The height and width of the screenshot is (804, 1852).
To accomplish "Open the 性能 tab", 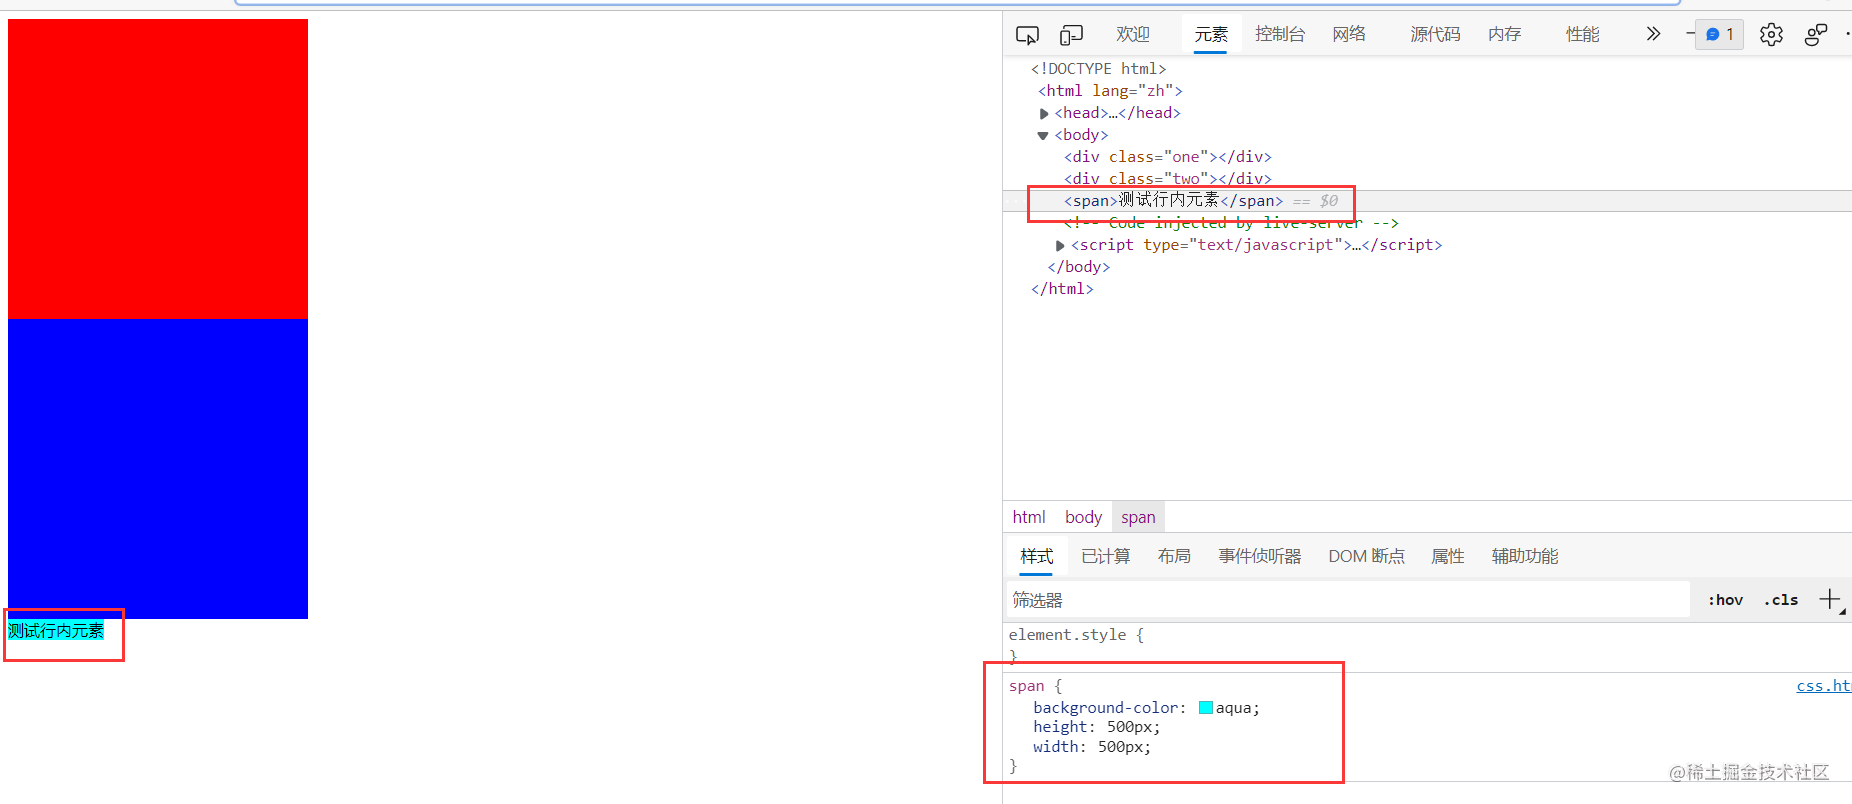I will (x=1582, y=34).
